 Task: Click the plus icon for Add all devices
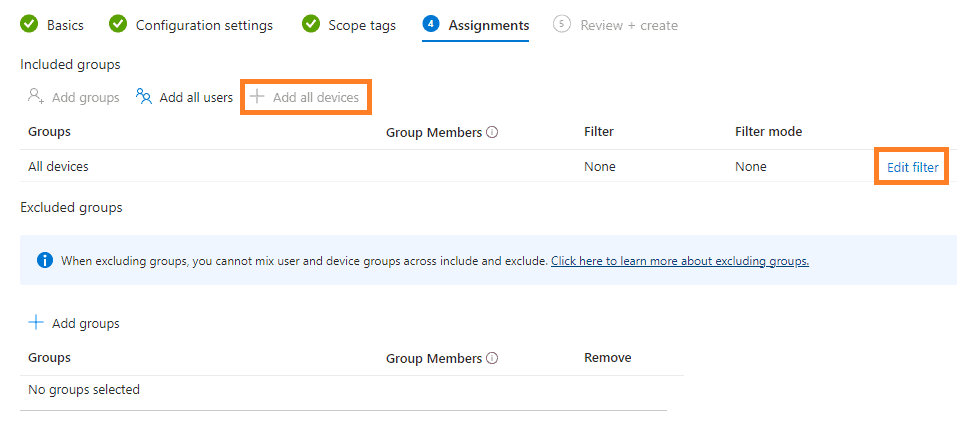[257, 97]
